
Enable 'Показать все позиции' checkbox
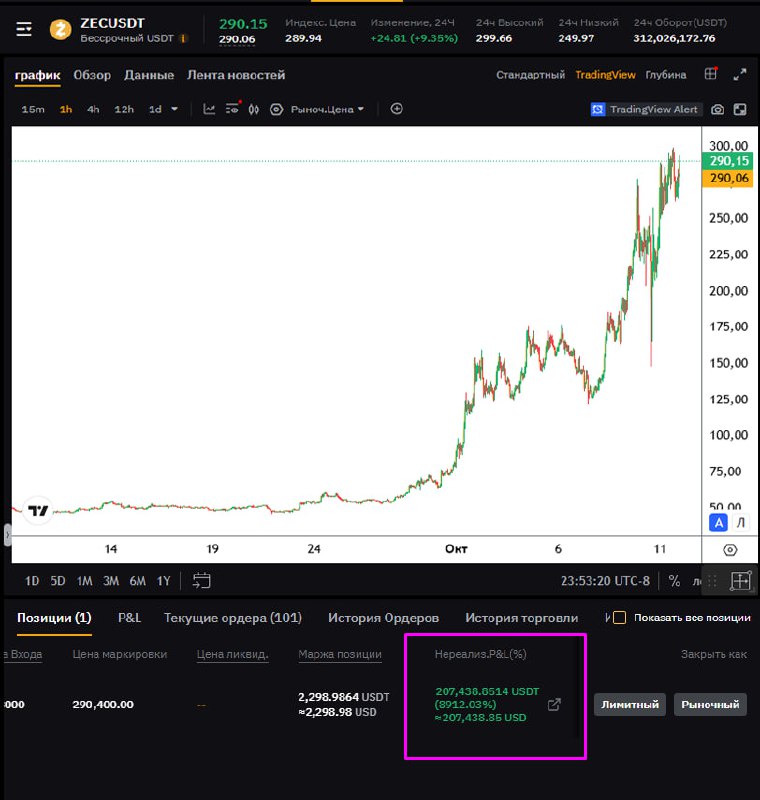coord(619,618)
